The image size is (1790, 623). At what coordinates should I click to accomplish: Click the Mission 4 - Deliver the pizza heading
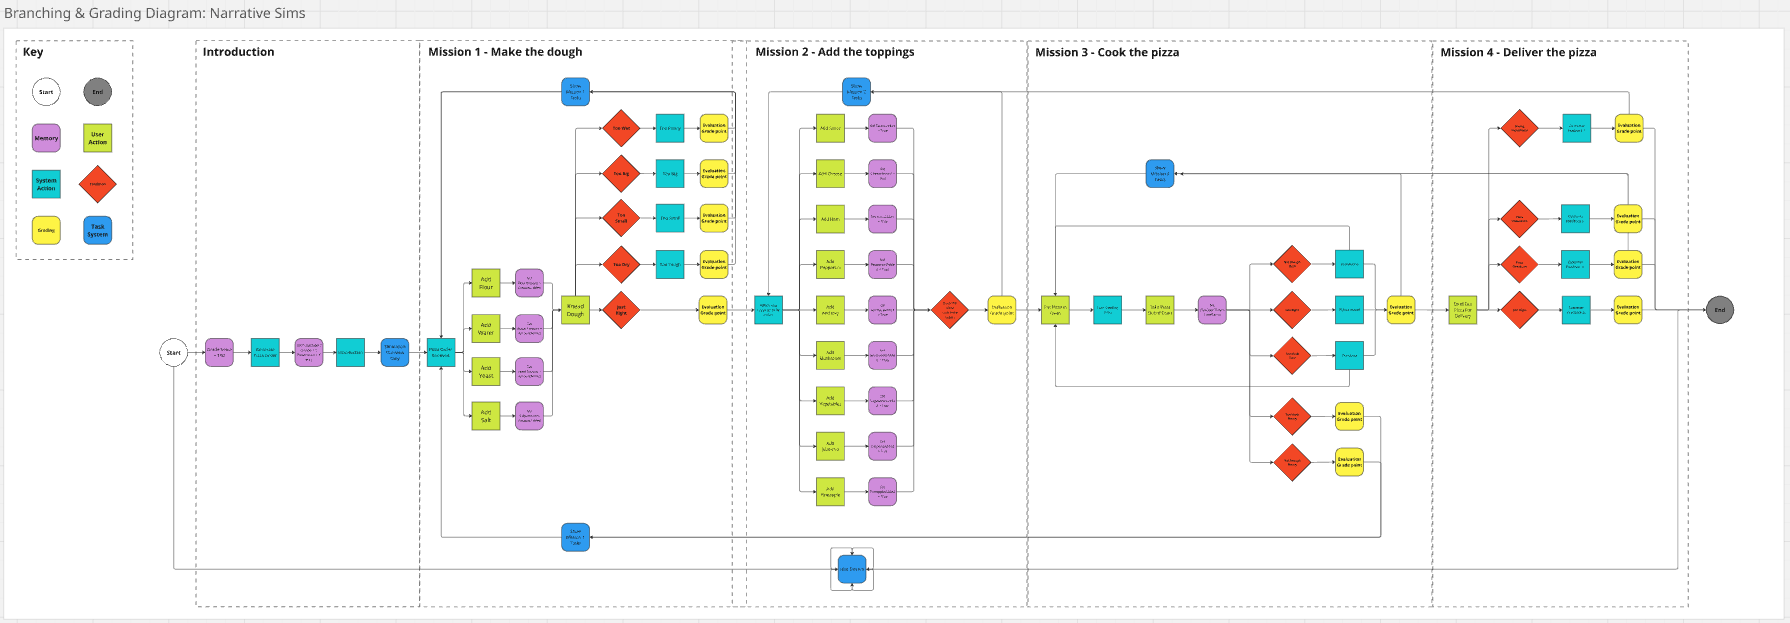tap(1518, 52)
